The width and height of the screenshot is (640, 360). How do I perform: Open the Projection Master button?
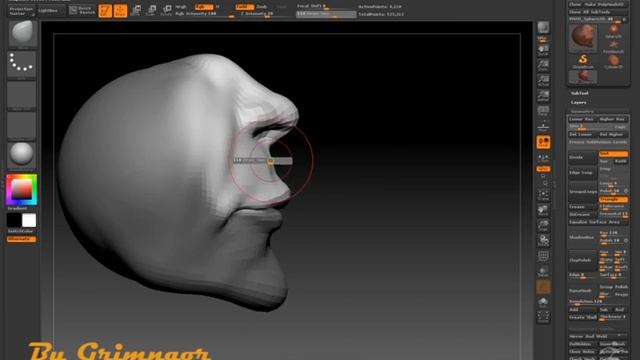pyautogui.click(x=21, y=11)
